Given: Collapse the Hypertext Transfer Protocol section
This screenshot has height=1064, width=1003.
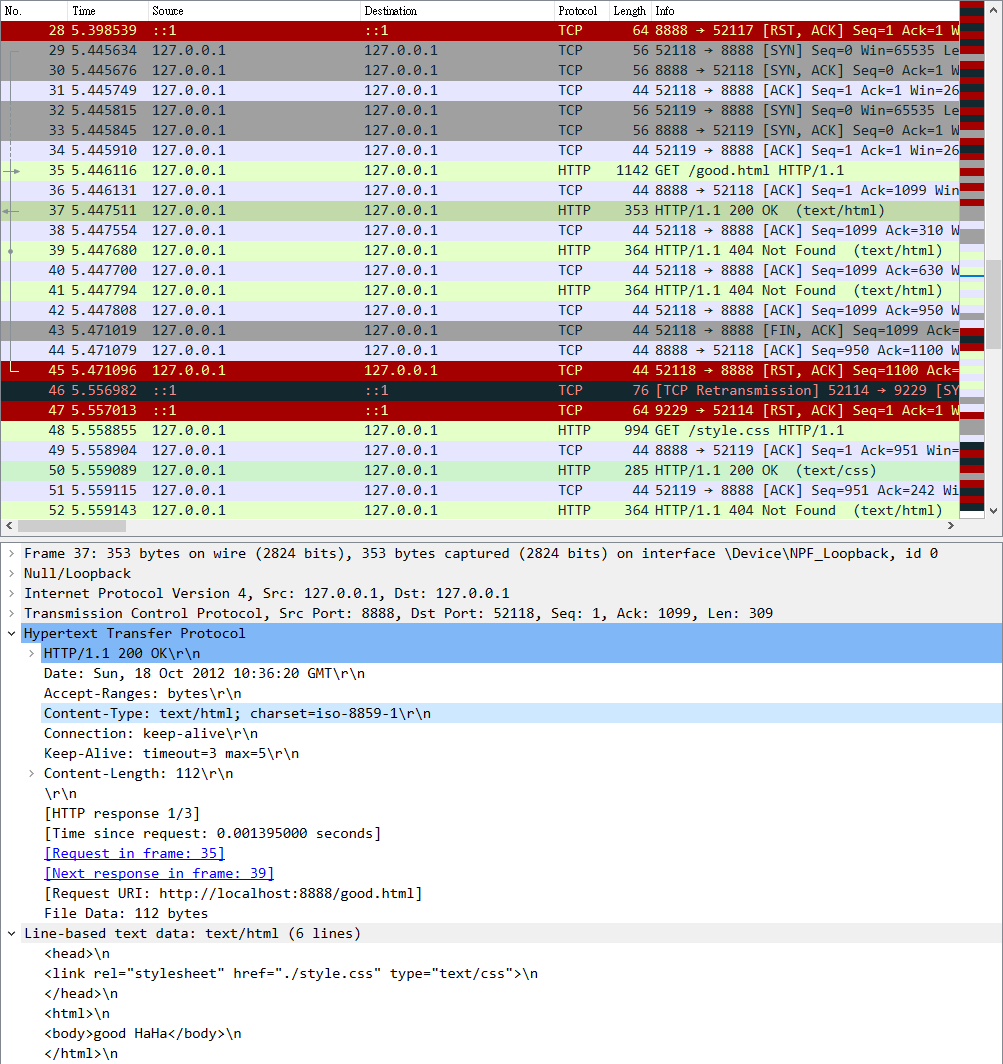Looking at the screenshot, I should point(12,634).
